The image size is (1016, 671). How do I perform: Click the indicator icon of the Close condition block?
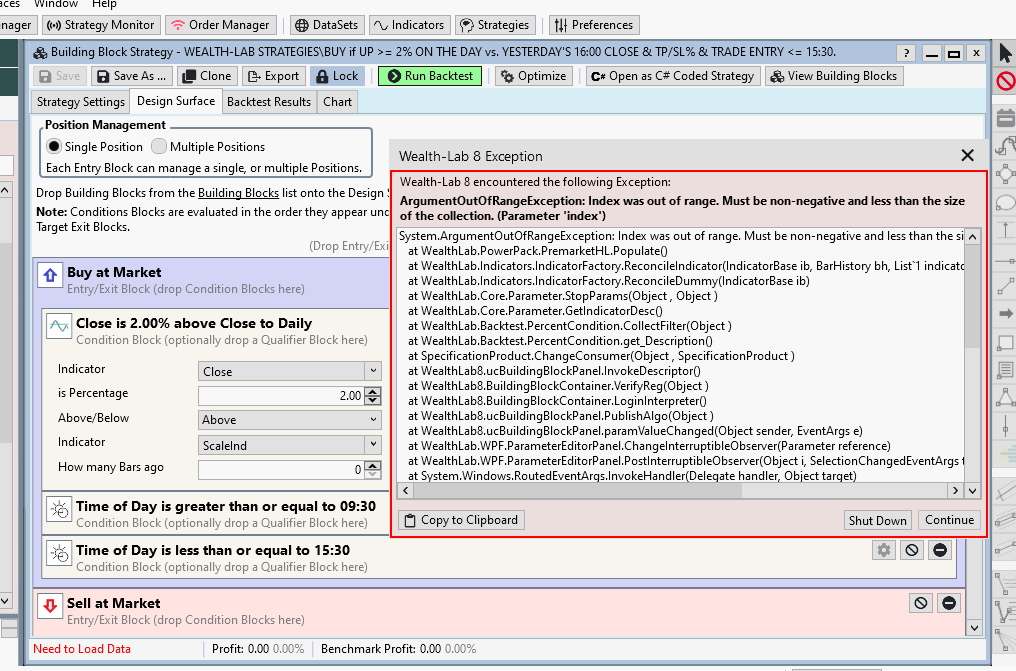point(59,326)
